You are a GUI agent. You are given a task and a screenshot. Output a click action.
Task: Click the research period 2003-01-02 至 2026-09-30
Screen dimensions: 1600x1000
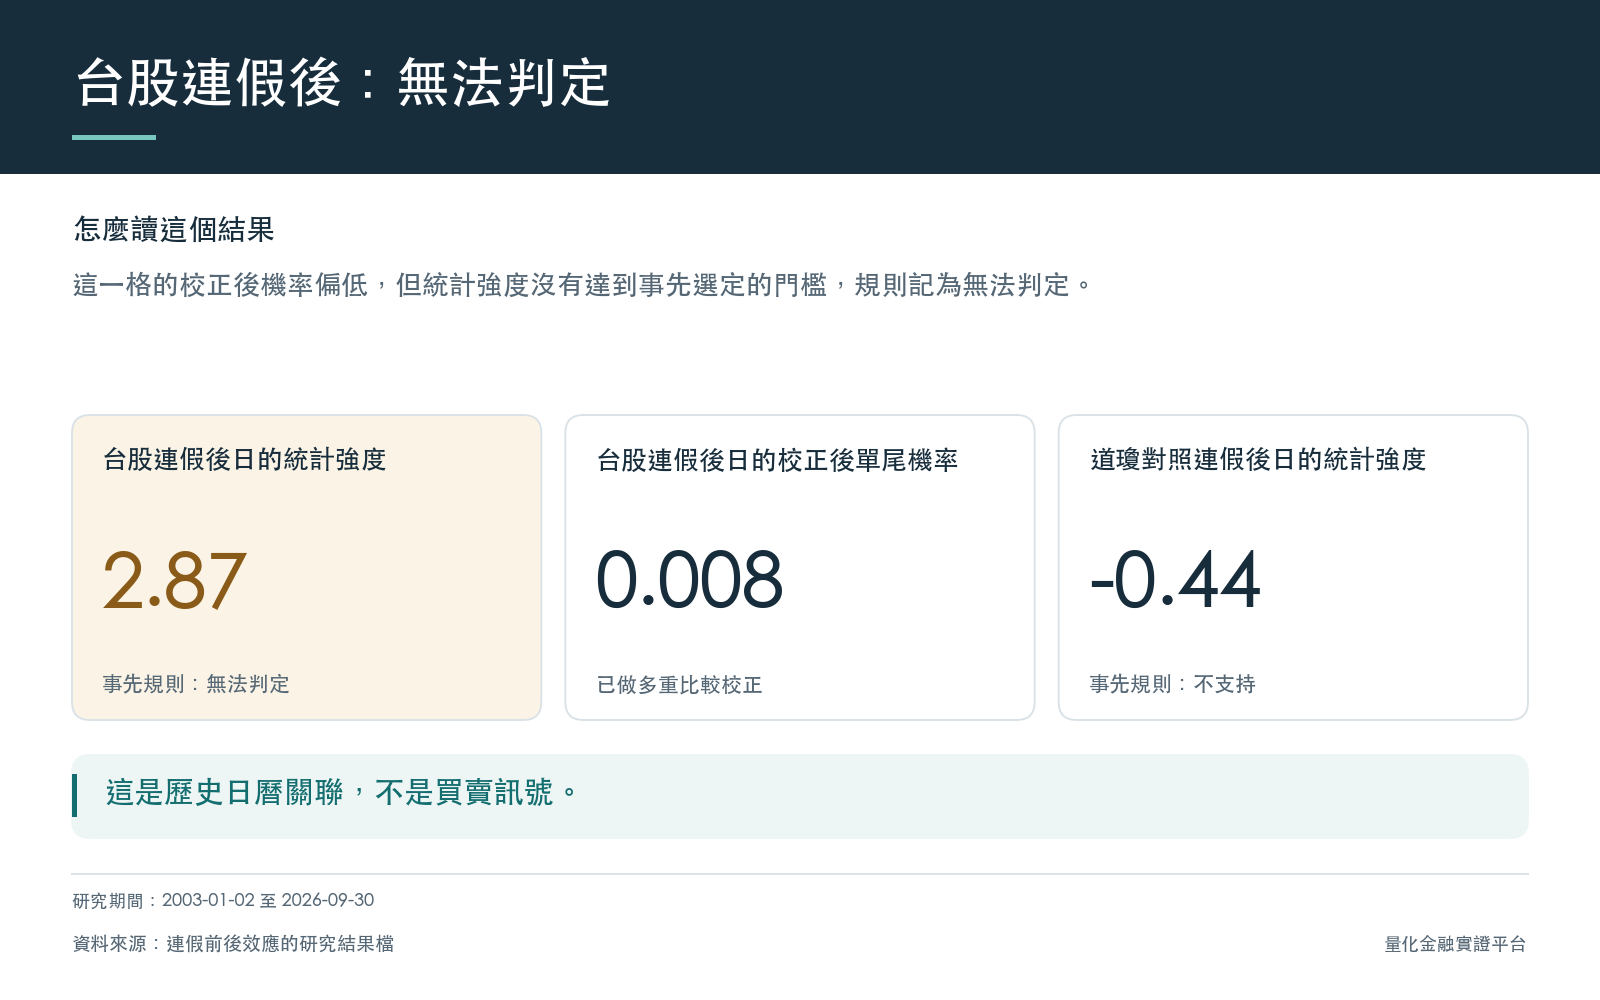pyautogui.click(x=268, y=900)
